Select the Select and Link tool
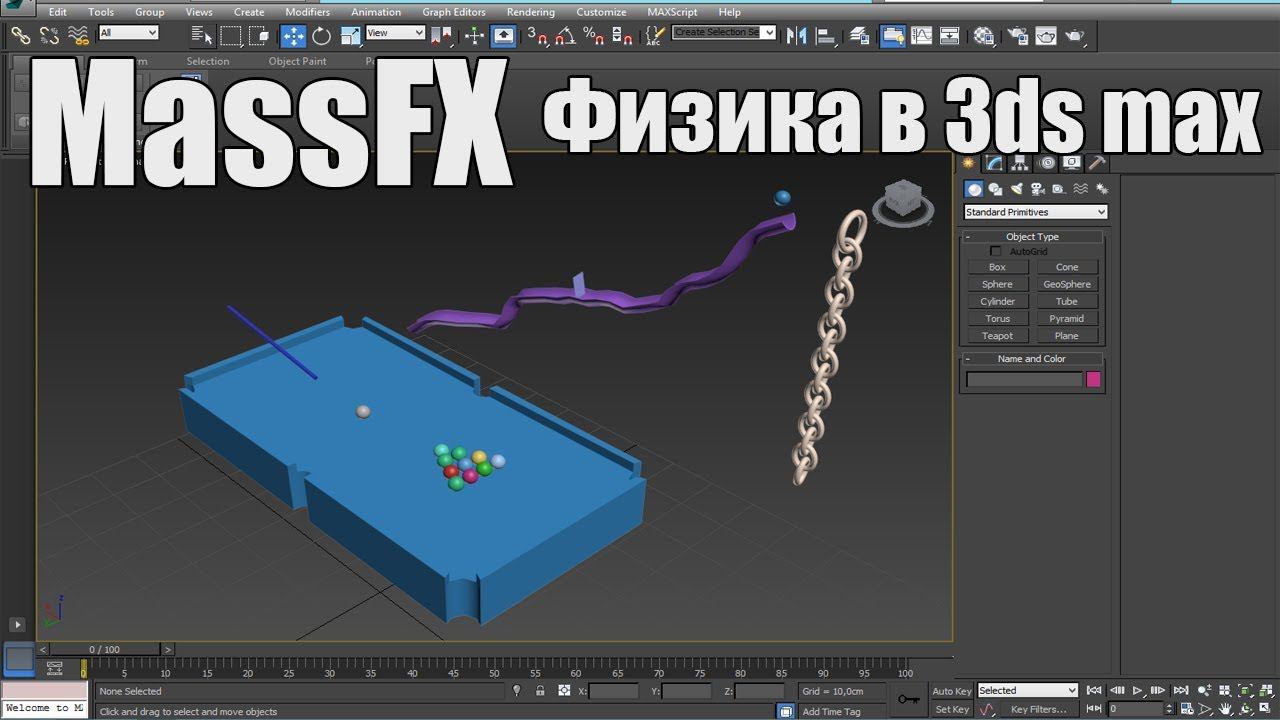 pos(20,36)
